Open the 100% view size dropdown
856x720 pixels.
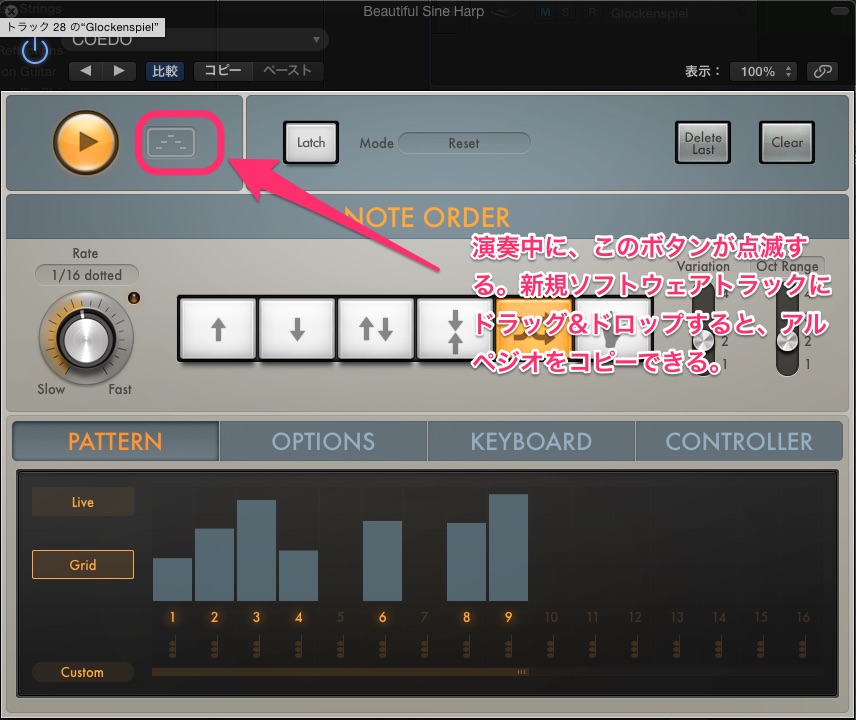pyautogui.click(x=763, y=72)
